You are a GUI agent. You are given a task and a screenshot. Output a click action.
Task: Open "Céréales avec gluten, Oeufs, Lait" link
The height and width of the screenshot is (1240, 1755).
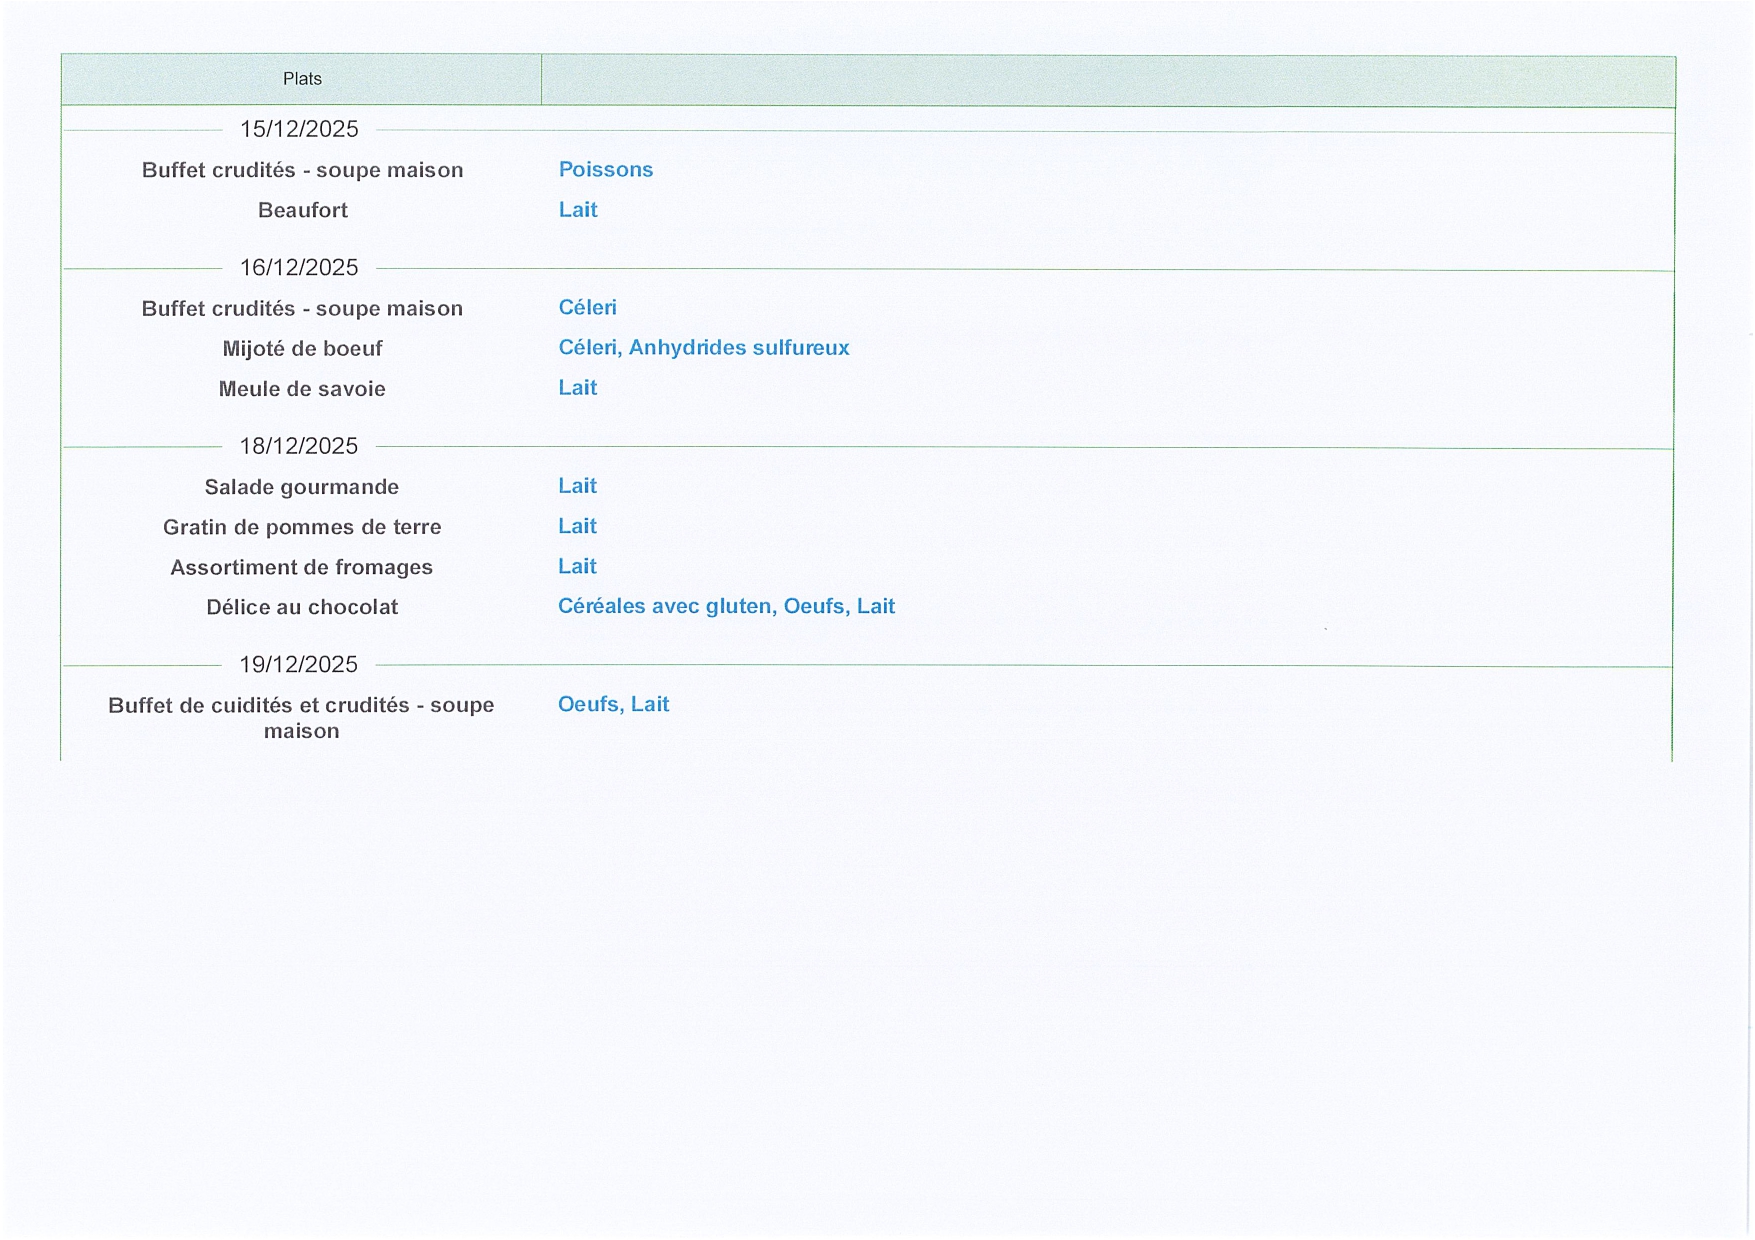click(726, 606)
